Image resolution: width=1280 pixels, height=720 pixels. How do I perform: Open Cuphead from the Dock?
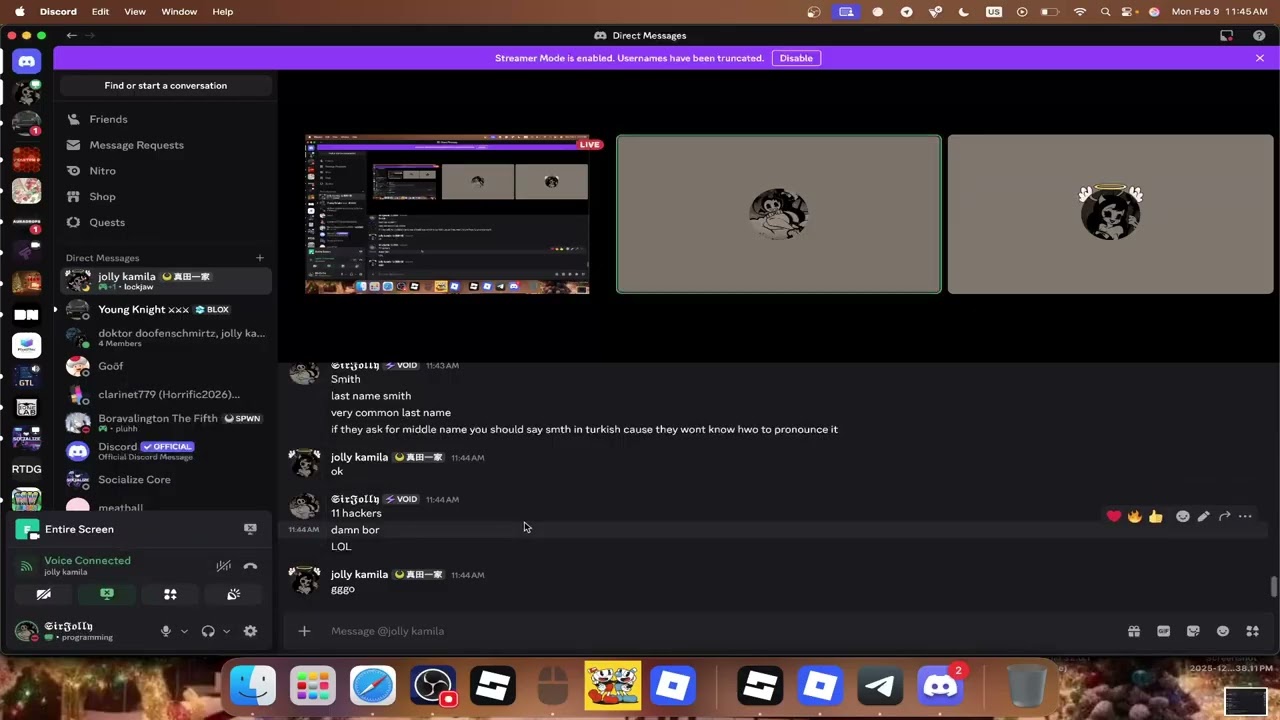click(x=612, y=686)
